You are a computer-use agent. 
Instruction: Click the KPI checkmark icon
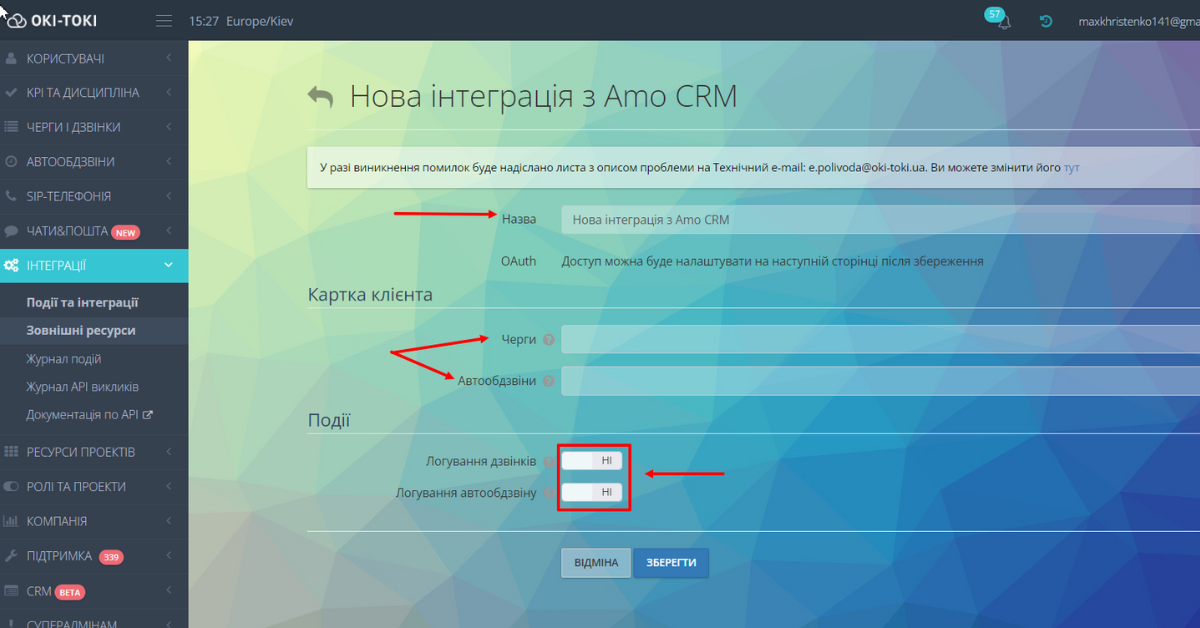[11, 92]
